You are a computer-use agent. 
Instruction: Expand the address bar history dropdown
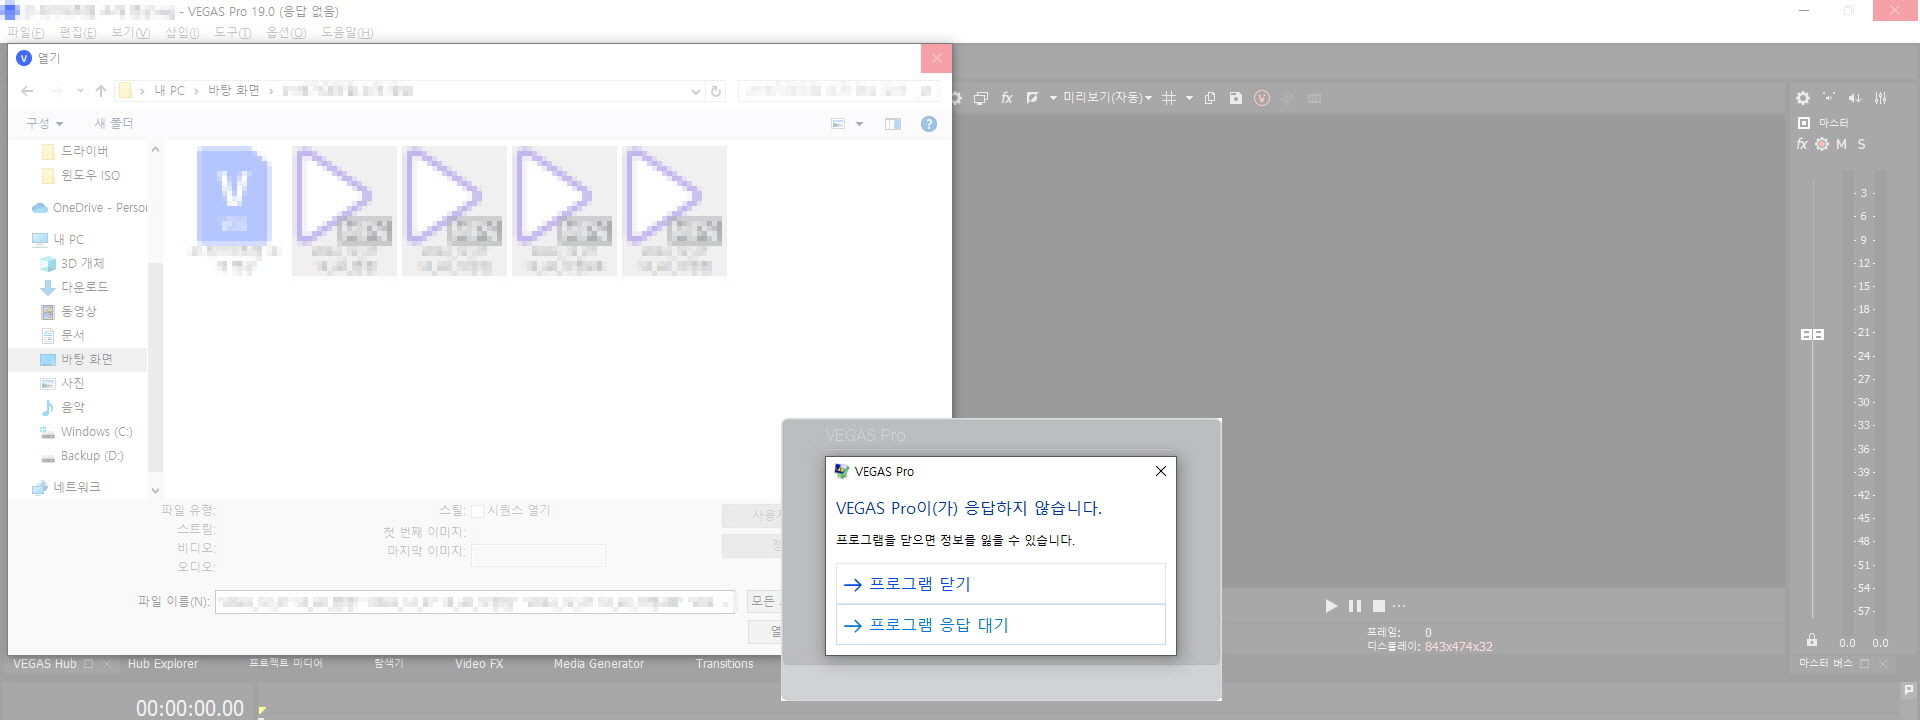click(x=696, y=91)
